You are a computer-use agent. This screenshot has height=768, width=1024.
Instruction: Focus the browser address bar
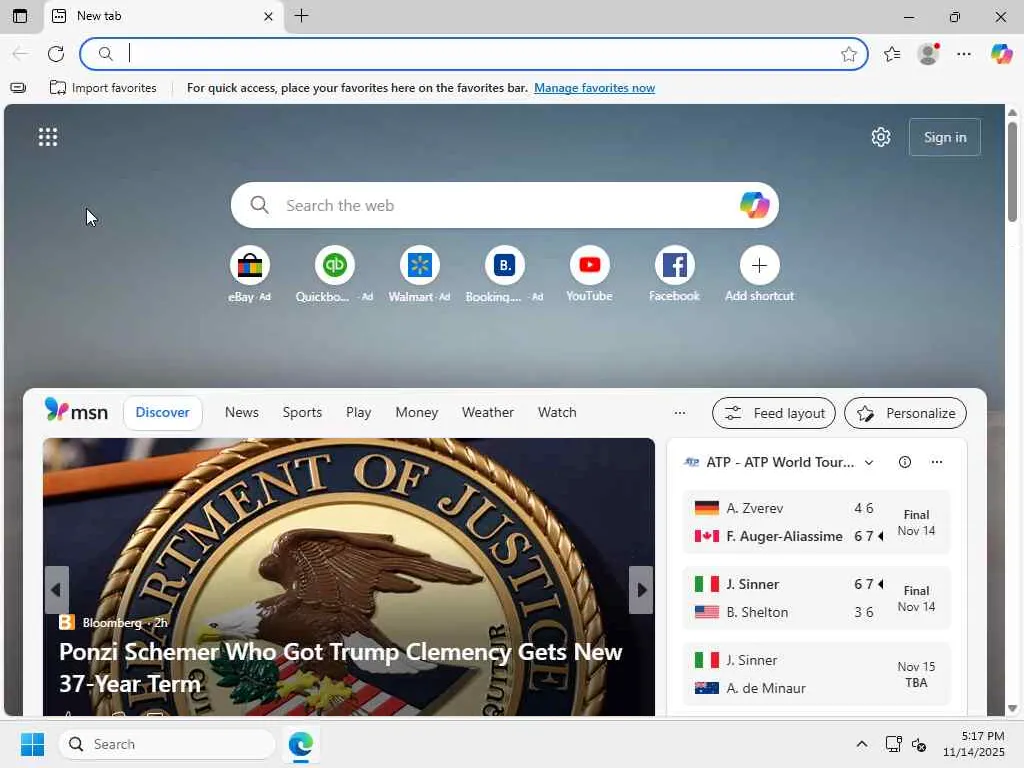473,54
